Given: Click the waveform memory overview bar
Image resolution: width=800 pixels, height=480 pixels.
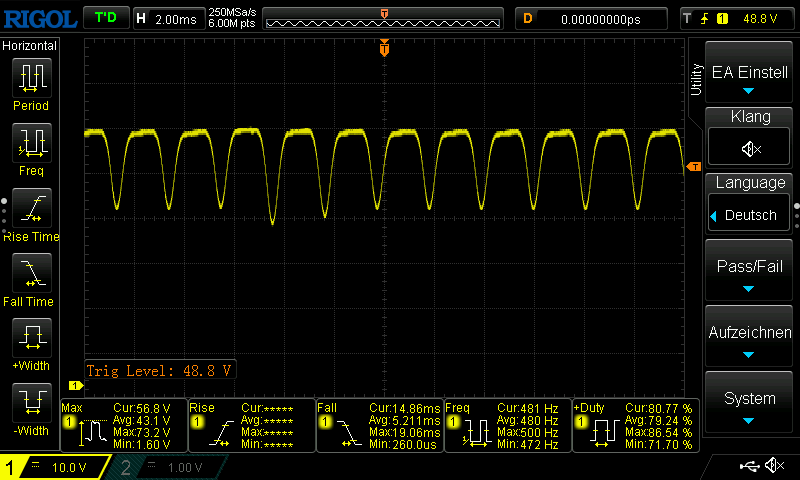Looking at the screenshot, I should [383, 19].
